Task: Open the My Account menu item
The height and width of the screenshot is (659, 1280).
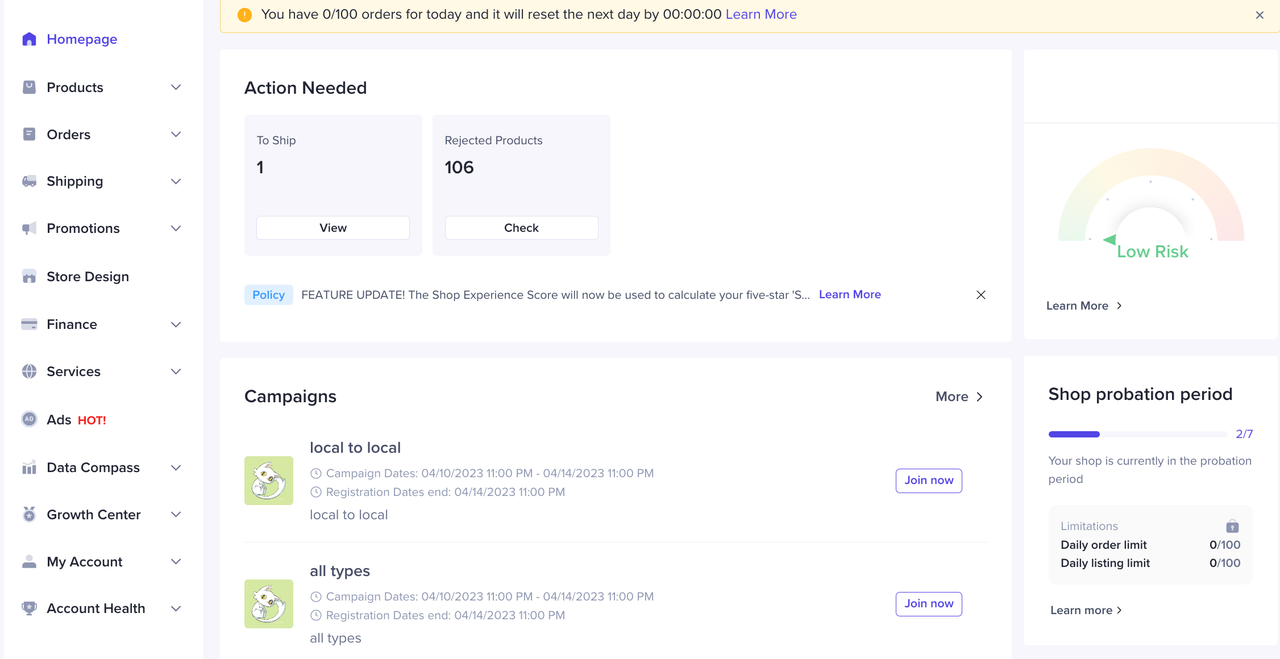Action: (84, 561)
